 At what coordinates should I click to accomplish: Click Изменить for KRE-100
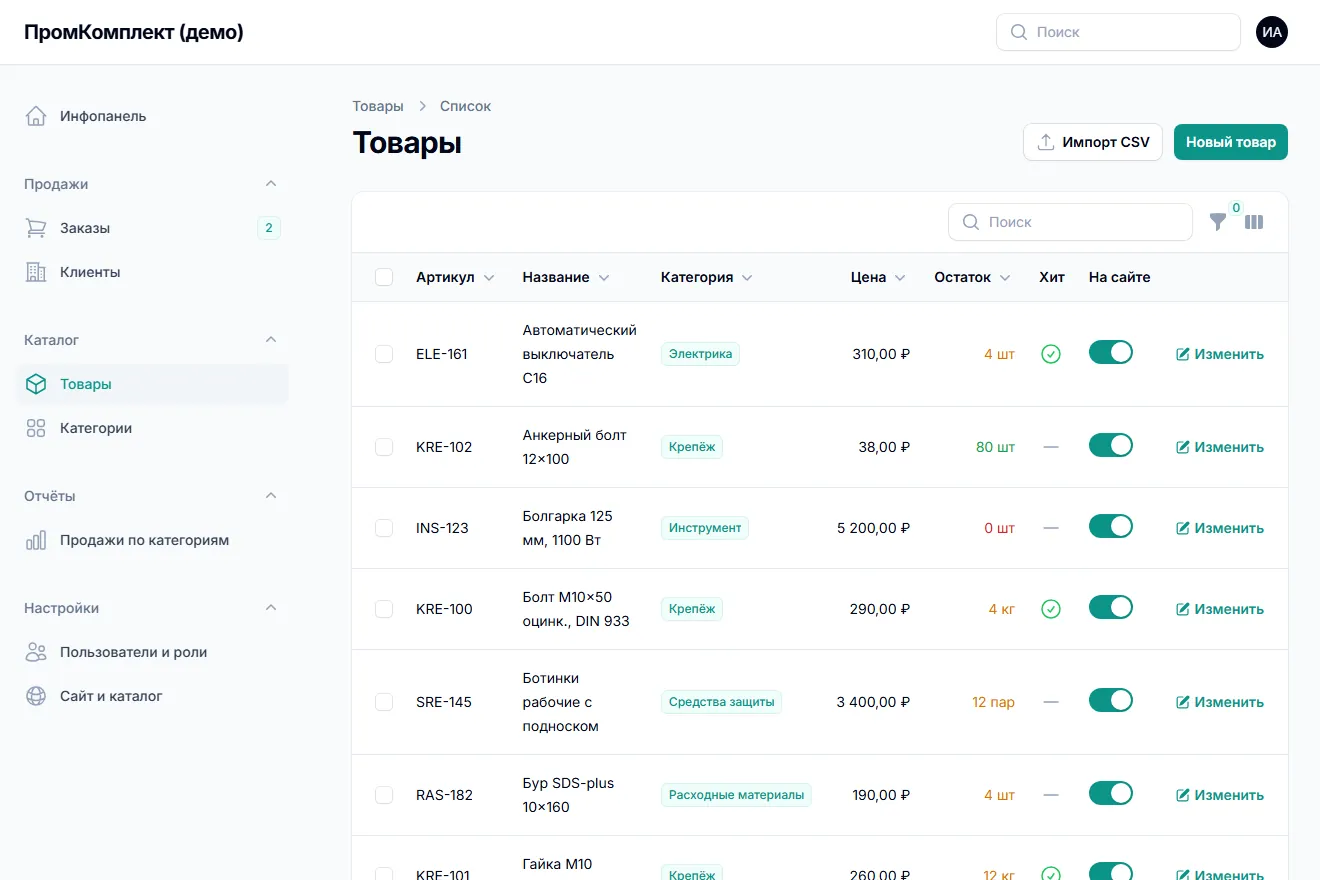point(1220,609)
